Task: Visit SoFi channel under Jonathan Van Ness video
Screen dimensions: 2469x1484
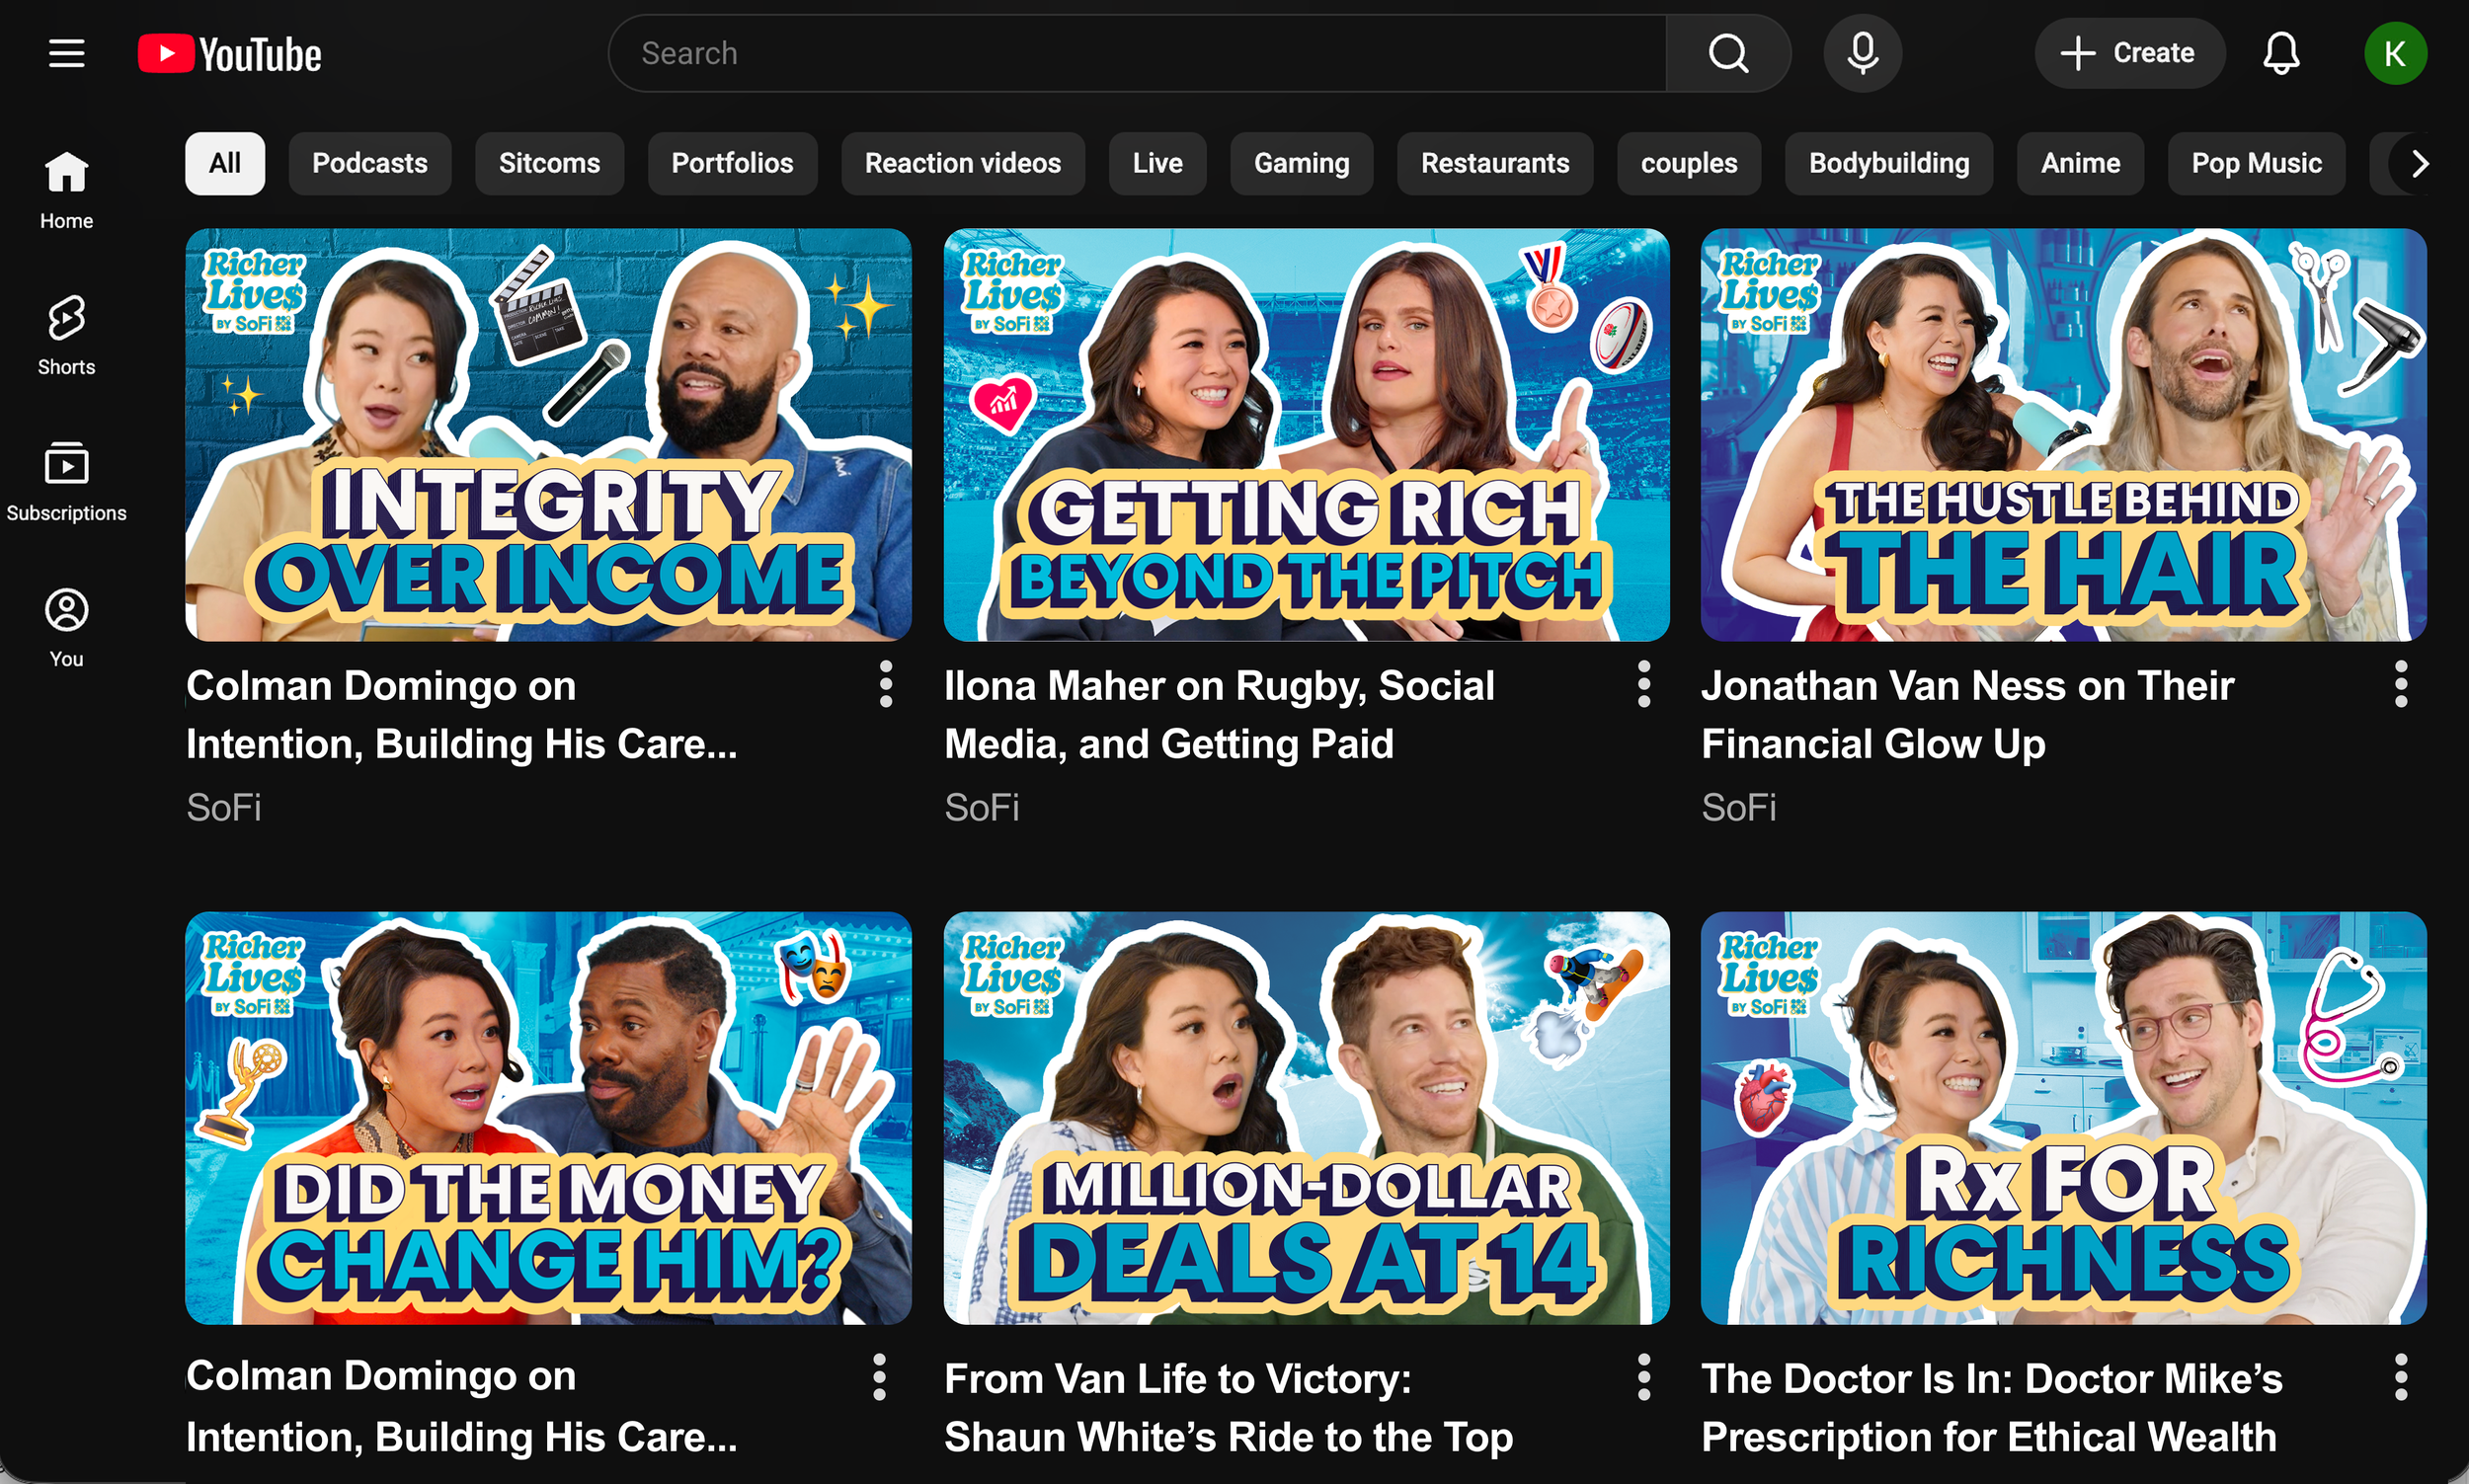Action: (1739, 807)
